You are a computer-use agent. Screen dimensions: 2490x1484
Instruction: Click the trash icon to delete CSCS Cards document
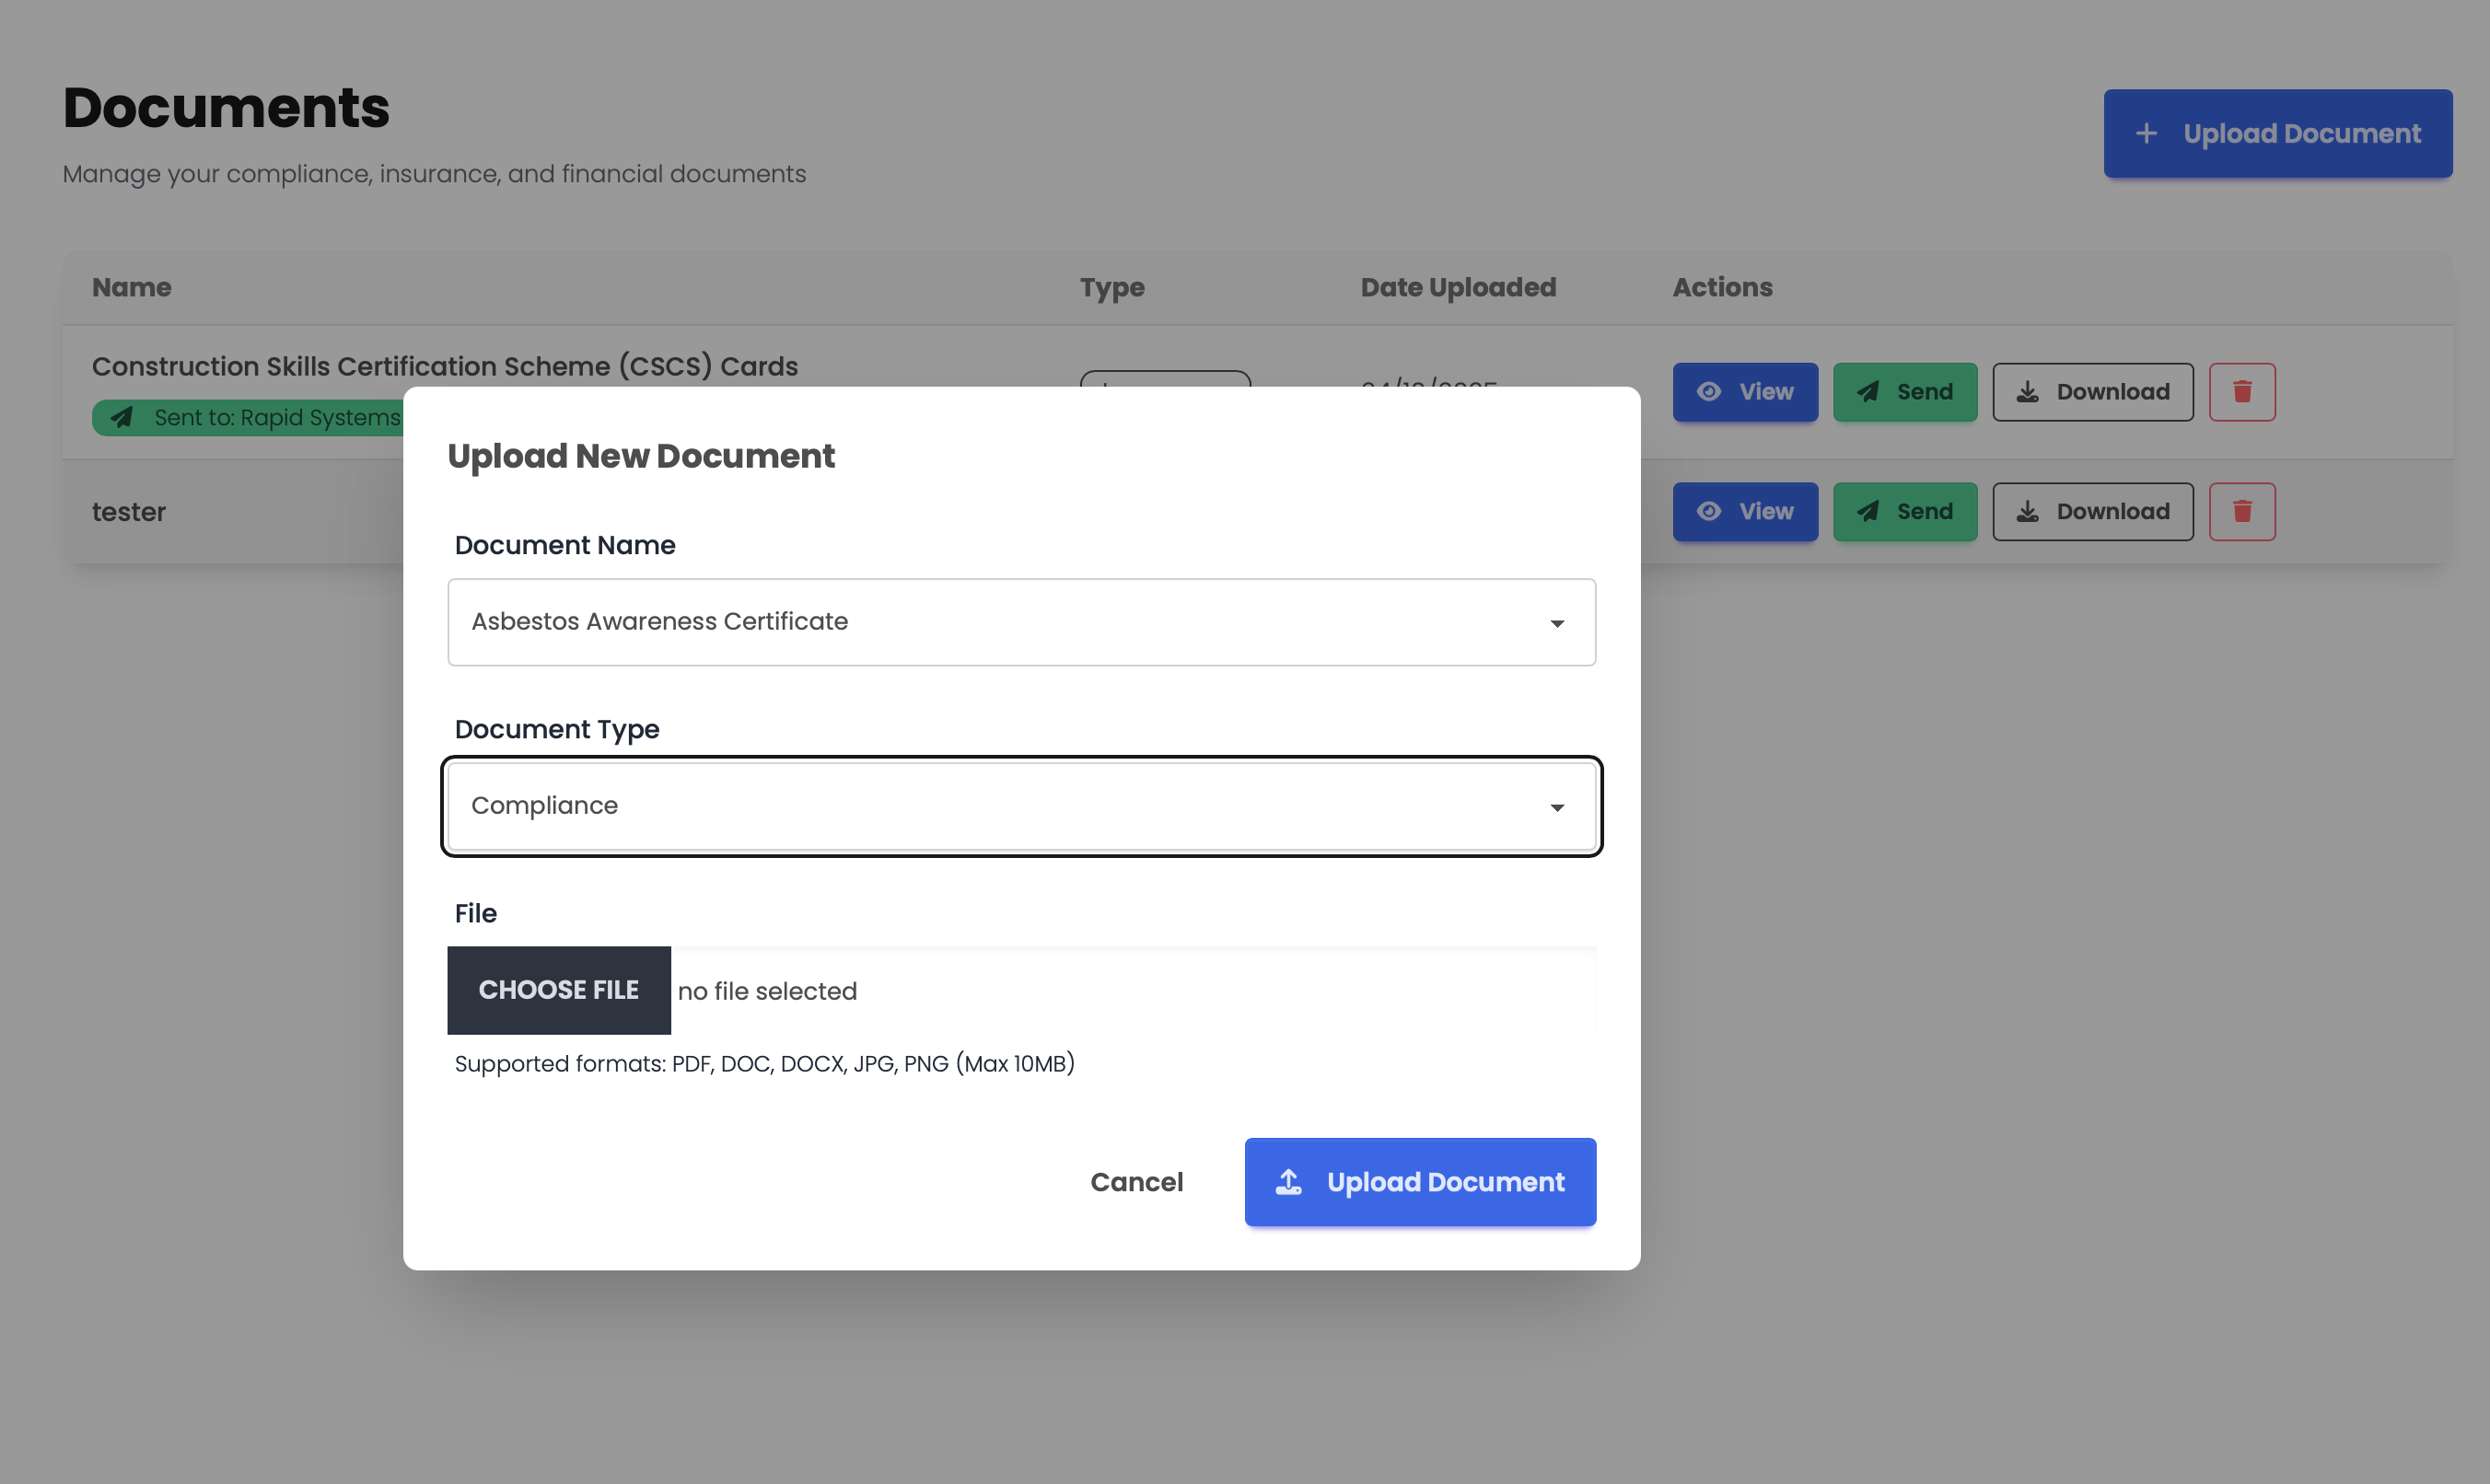tap(2242, 392)
